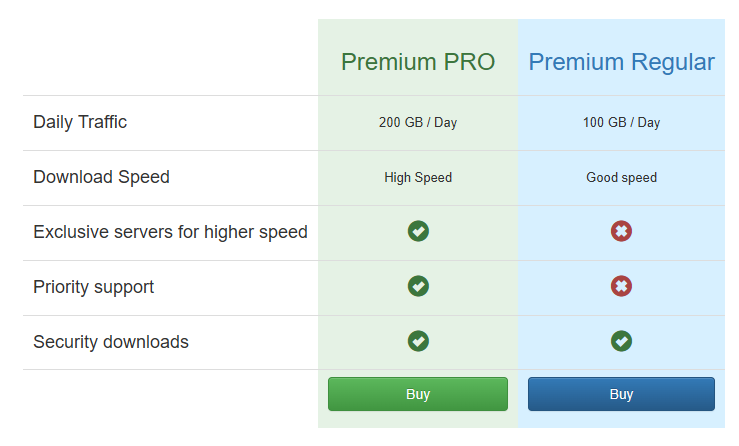739x446 pixels.
Task: Click green checkmark for PRO priority support
Action: point(418,287)
